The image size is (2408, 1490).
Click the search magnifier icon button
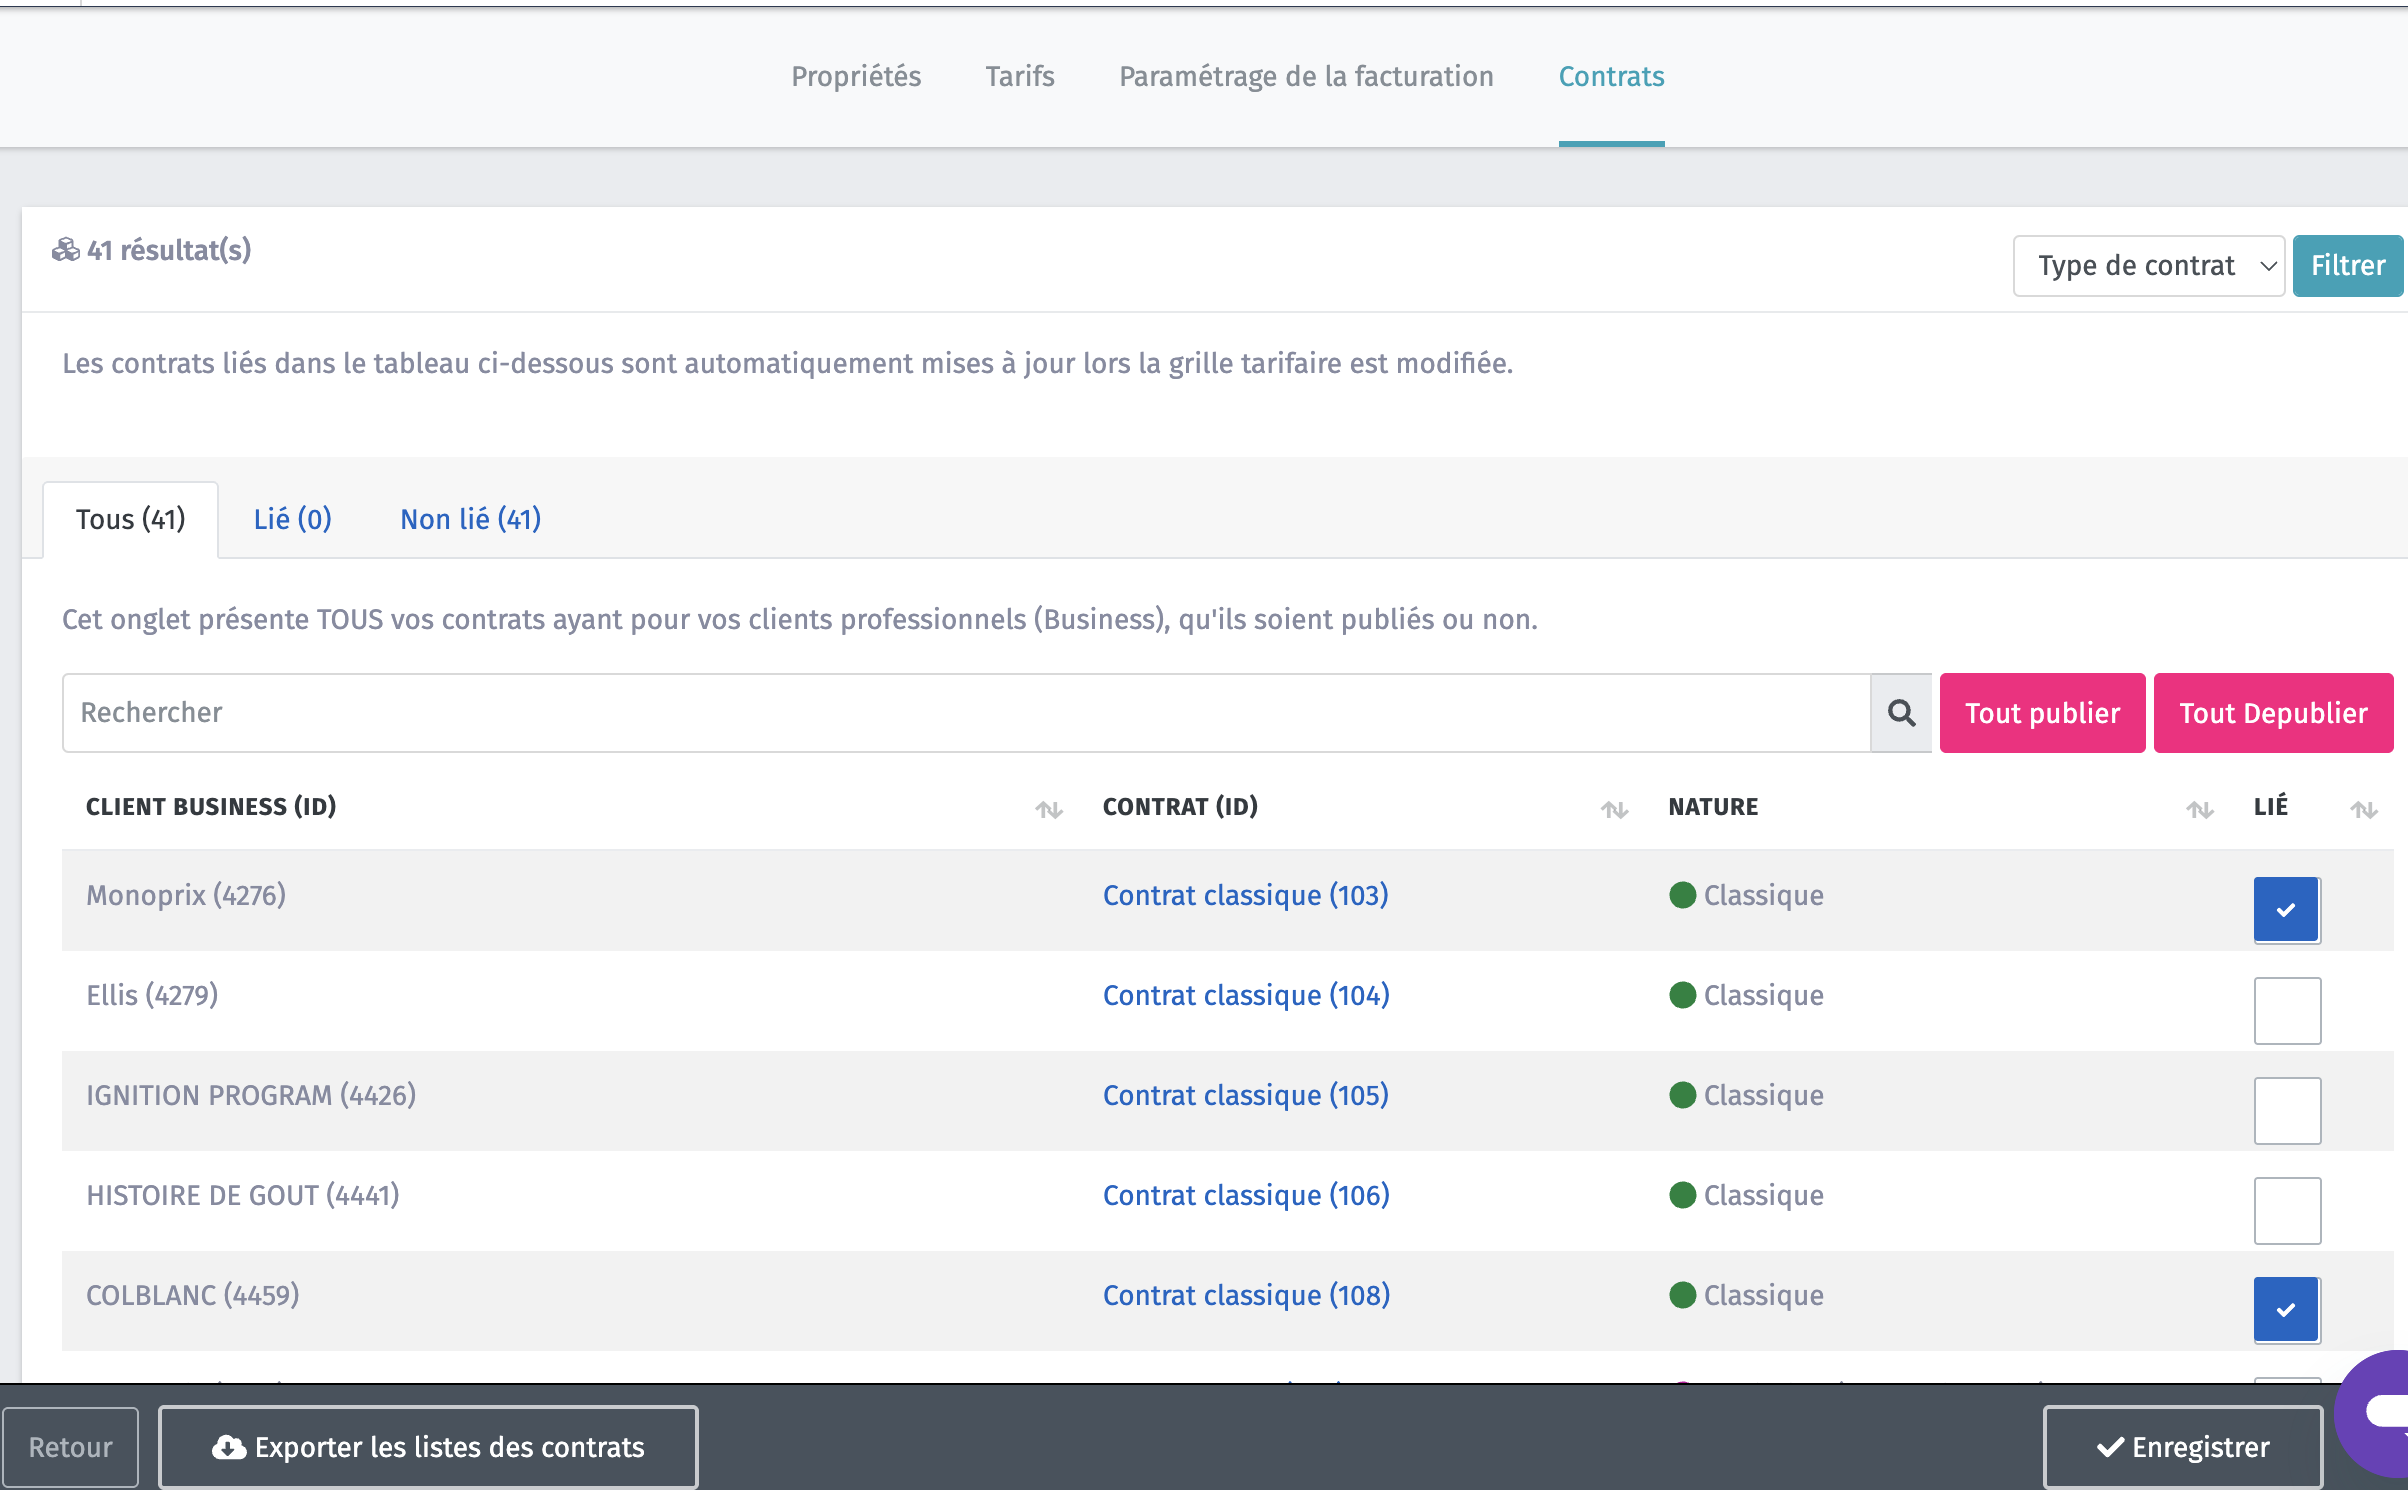(x=1901, y=713)
